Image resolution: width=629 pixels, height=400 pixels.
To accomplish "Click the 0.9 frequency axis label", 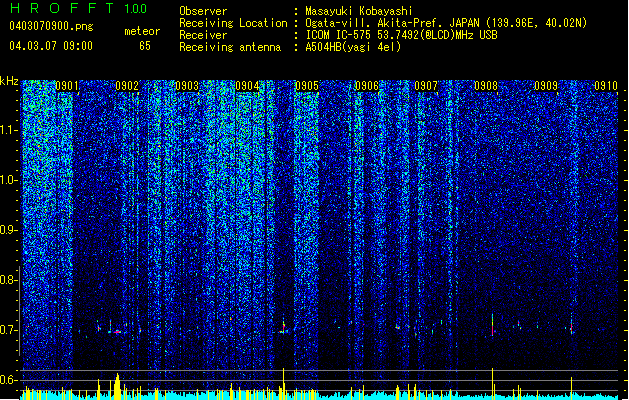I will coord(8,230).
